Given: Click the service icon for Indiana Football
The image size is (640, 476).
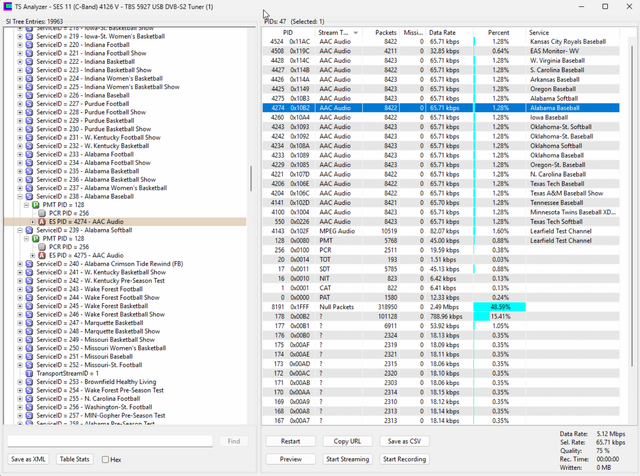Looking at the screenshot, I should pyautogui.click(x=29, y=45).
